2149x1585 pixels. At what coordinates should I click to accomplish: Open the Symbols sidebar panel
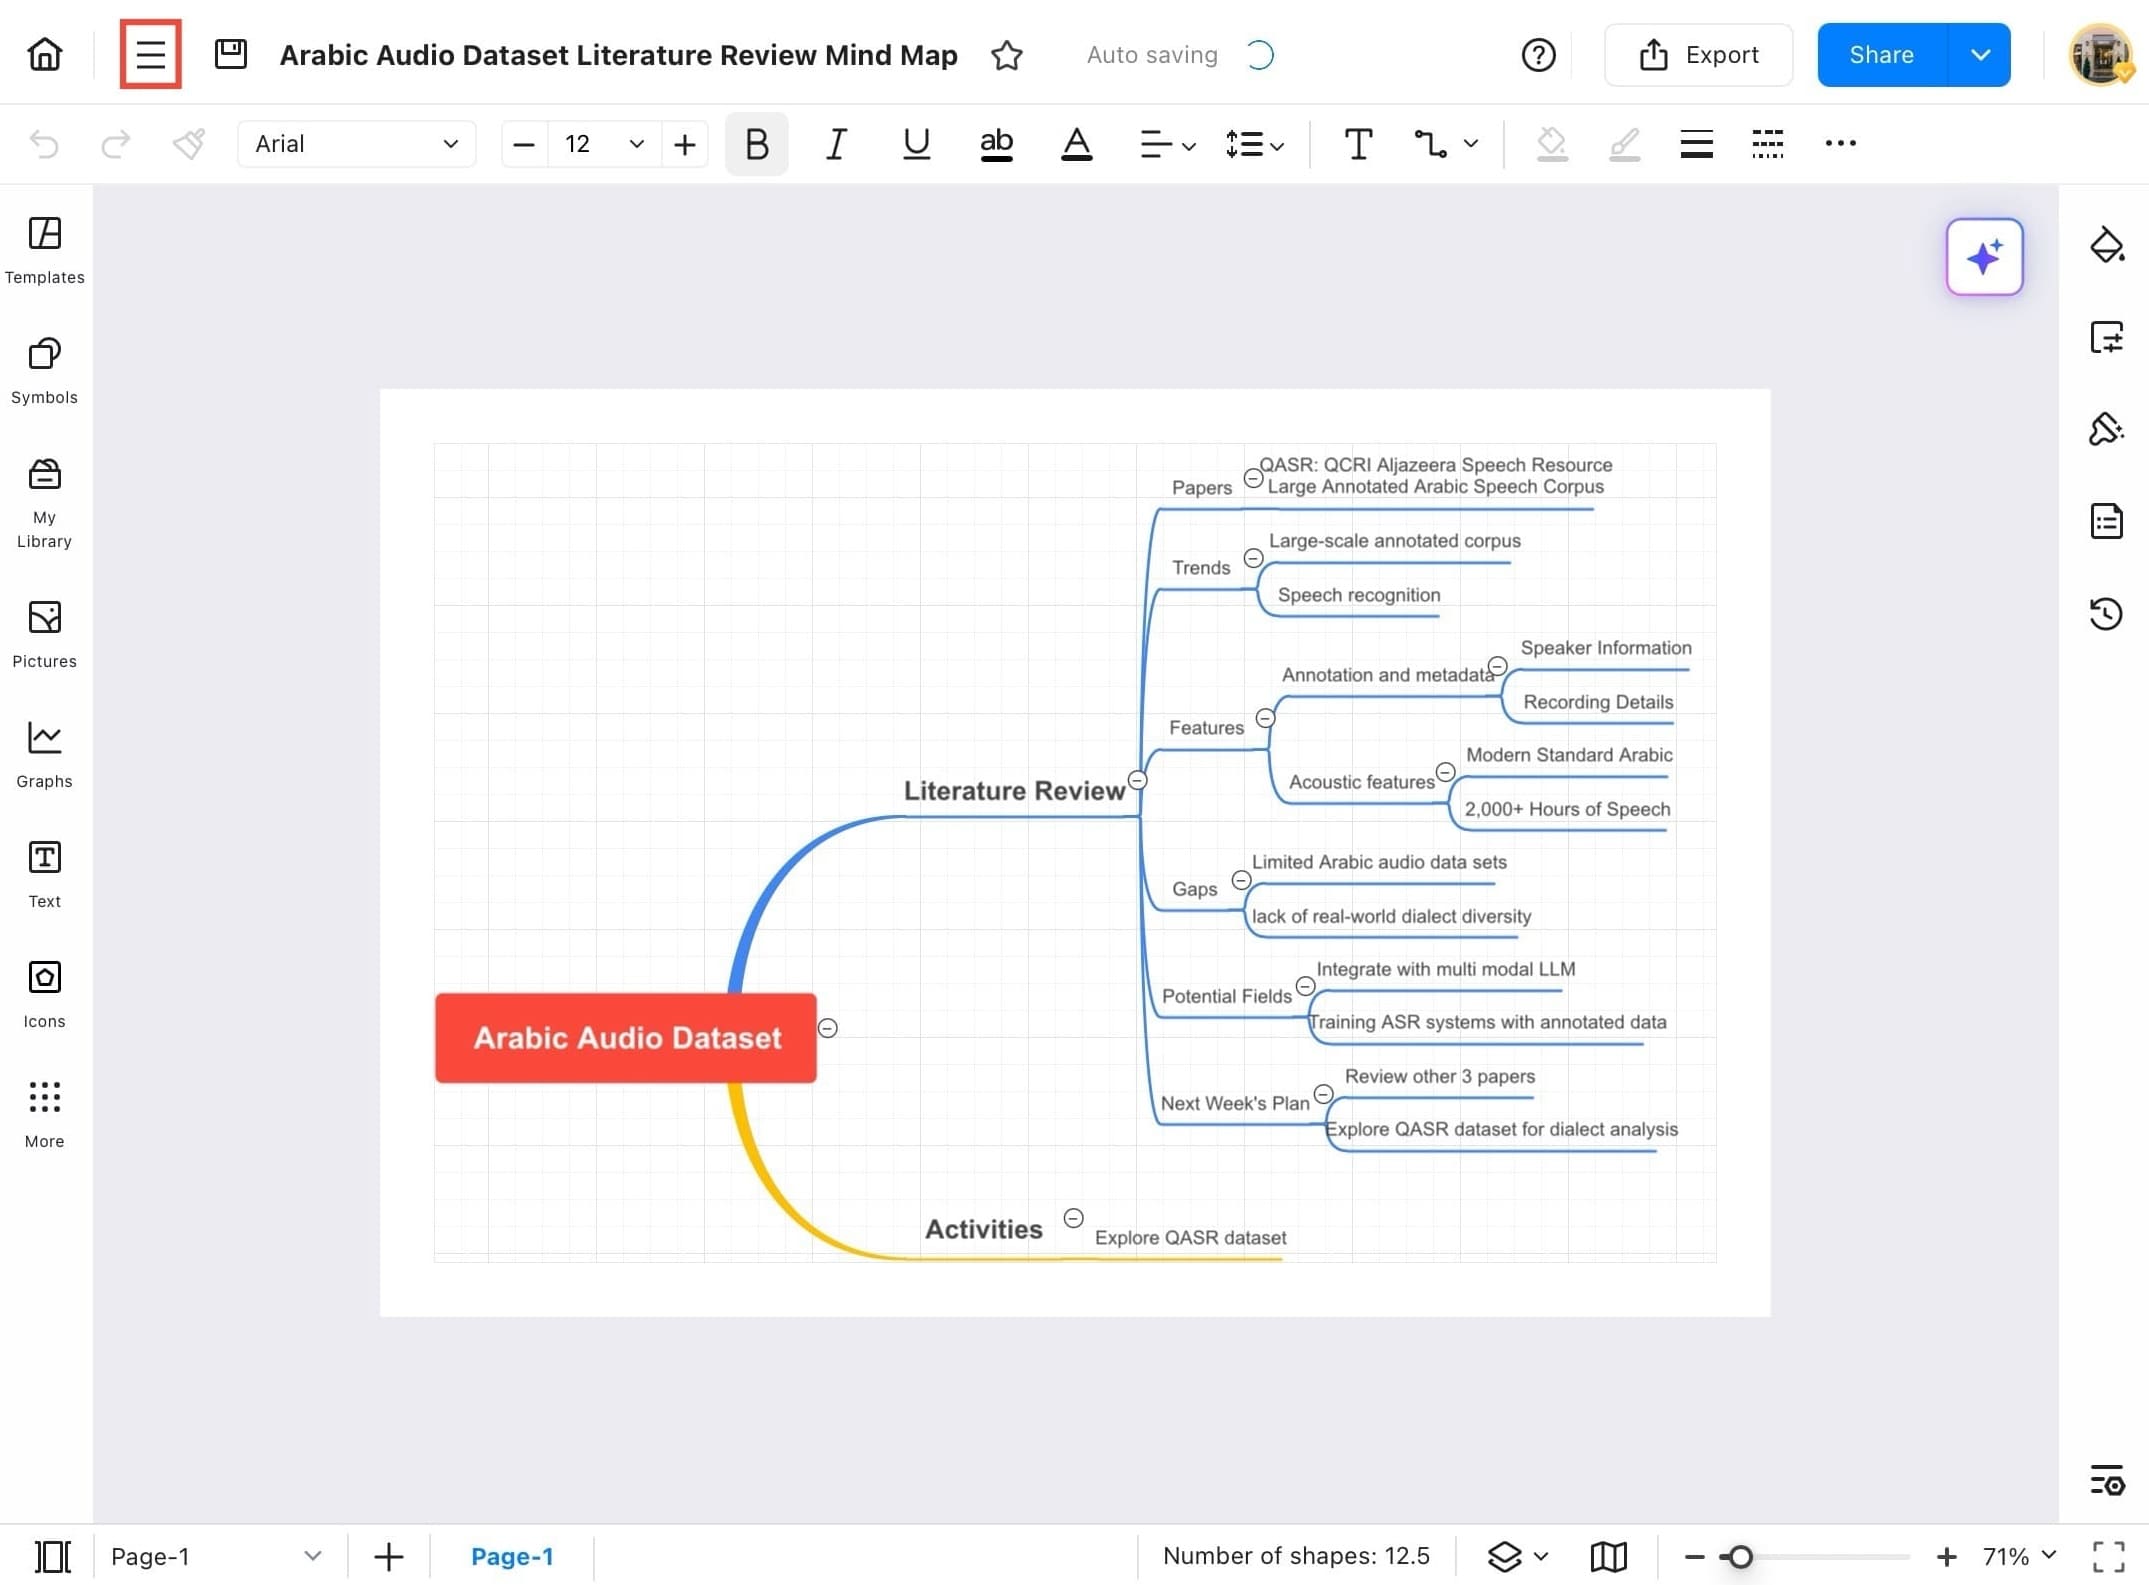coord(44,370)
